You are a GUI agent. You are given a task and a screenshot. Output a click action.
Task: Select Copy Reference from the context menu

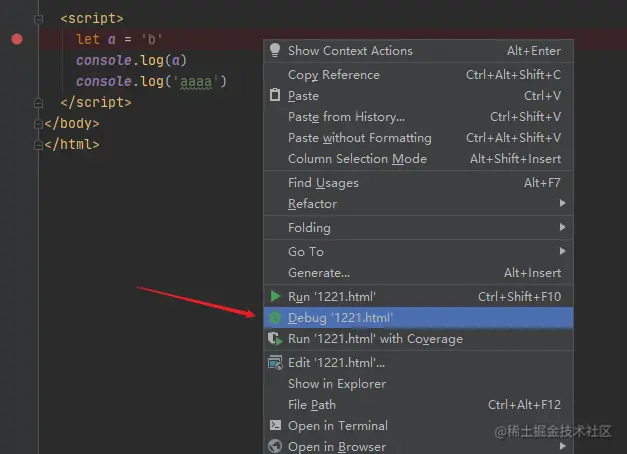419,74
